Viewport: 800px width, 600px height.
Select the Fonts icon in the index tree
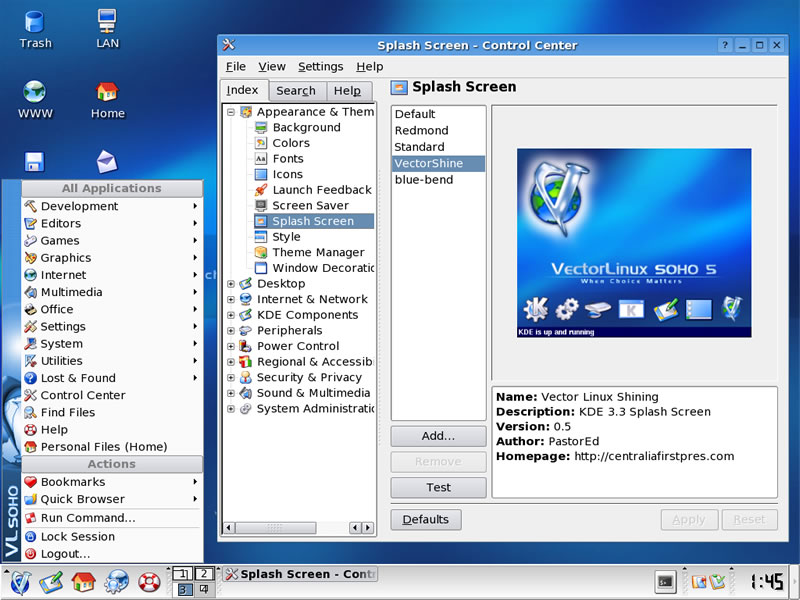pyautogui.click(x=261, y=159)
